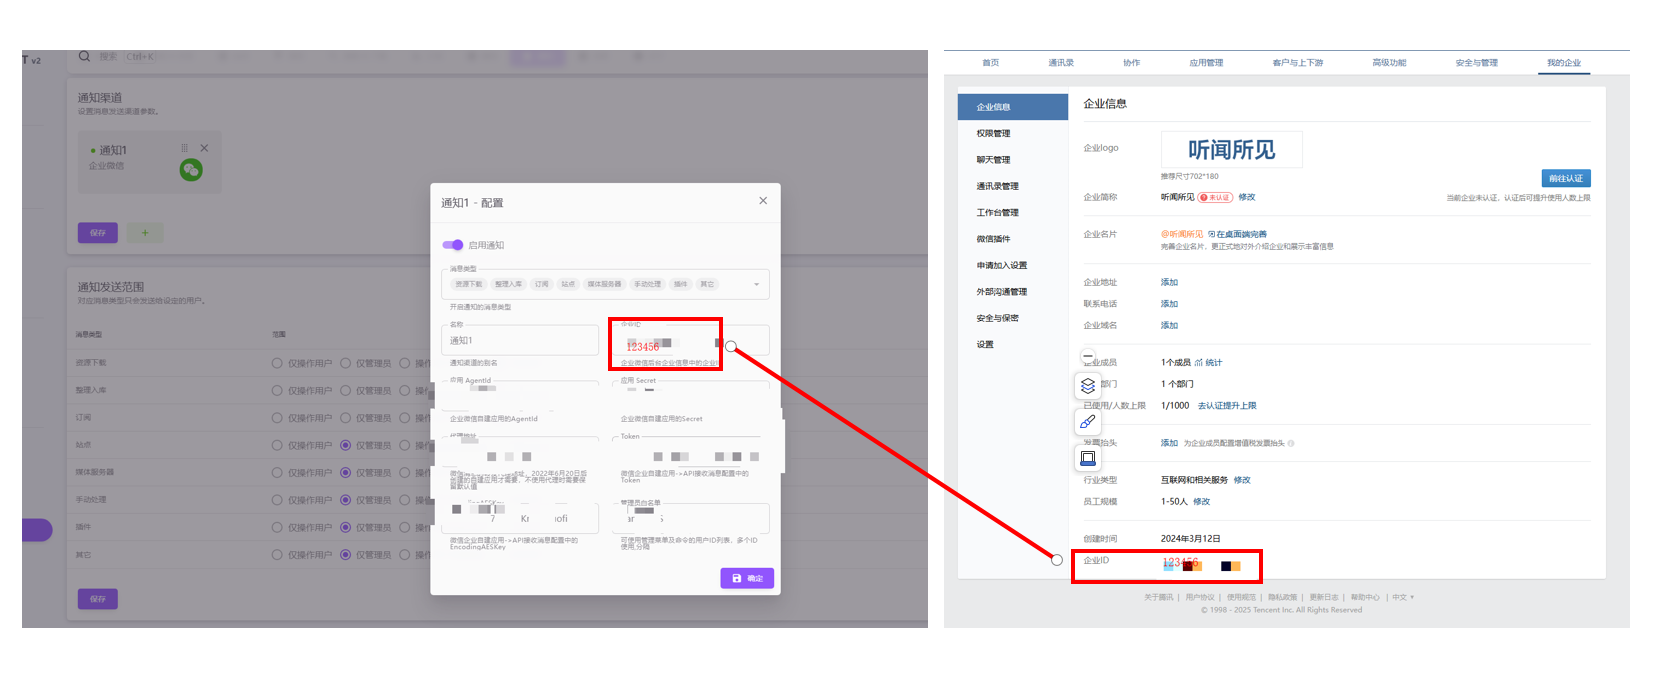Remove the 通知1 channel card with X

[204, 148]
